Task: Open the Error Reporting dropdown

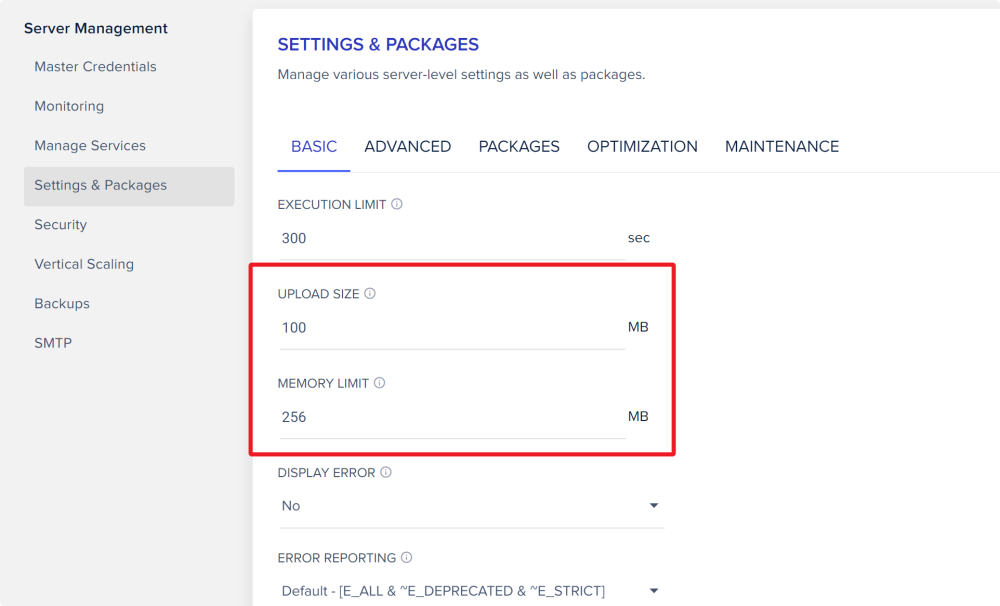Action: [471, 591]
